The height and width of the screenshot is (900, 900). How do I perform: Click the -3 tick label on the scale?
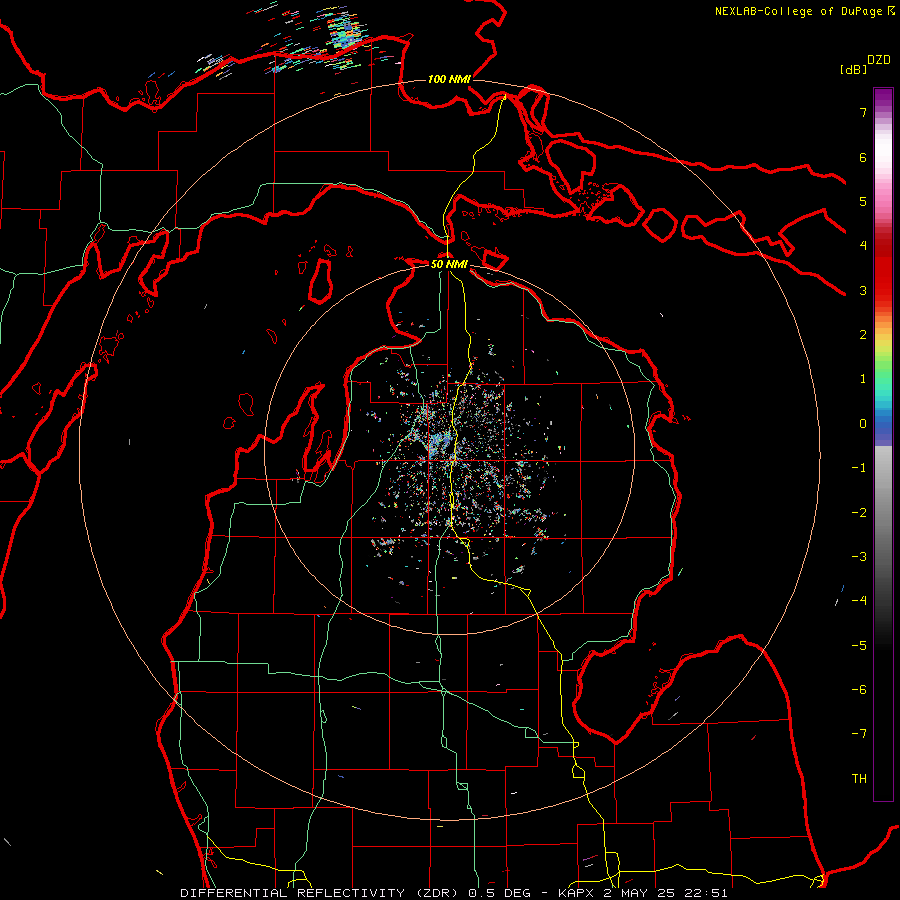[859, 557]
